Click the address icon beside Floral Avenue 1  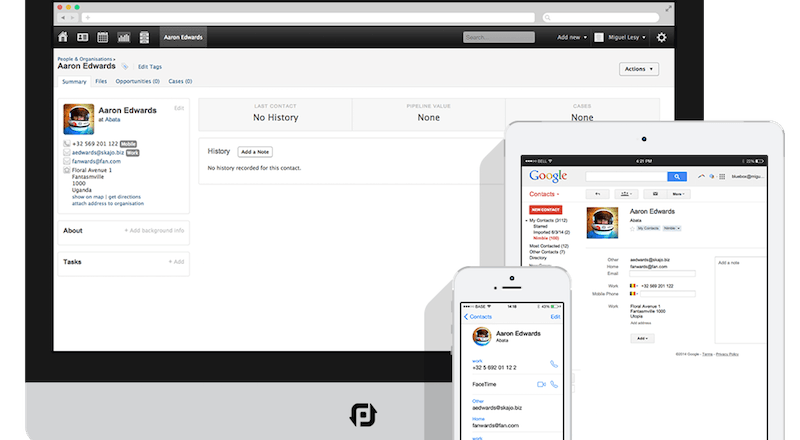click(x=66, y=170)
